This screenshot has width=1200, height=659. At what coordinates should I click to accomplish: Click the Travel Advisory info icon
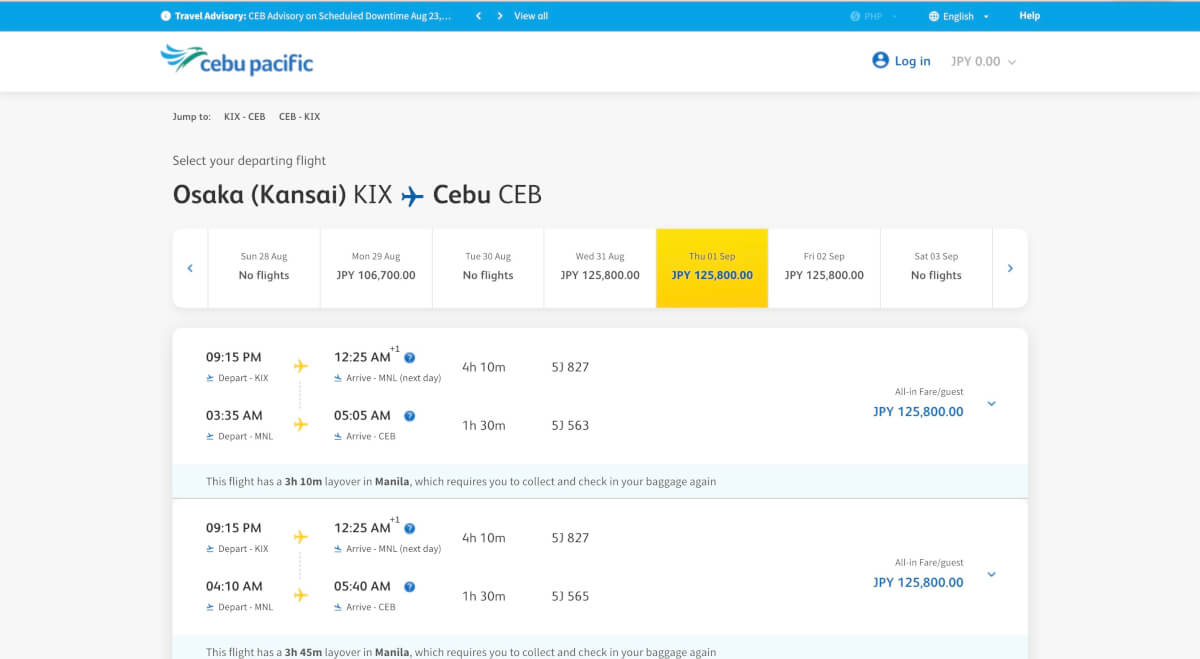(165, 16)
